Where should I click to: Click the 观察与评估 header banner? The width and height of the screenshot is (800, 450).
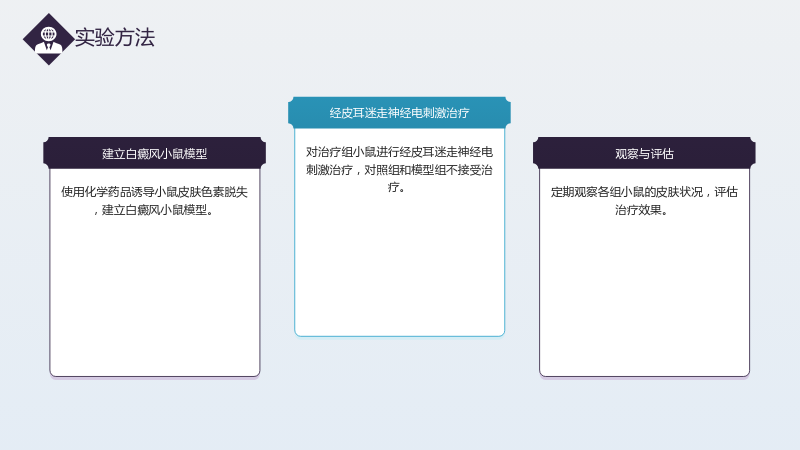tap(644, 153)
